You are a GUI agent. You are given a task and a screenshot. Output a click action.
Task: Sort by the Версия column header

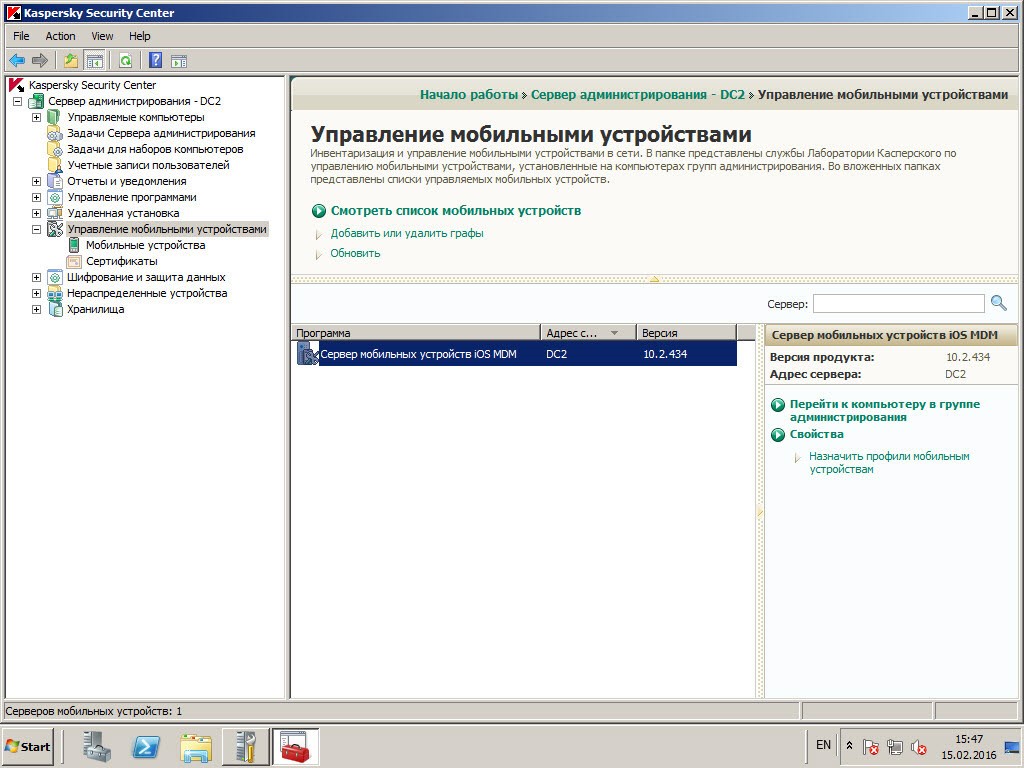click(686, 333)
